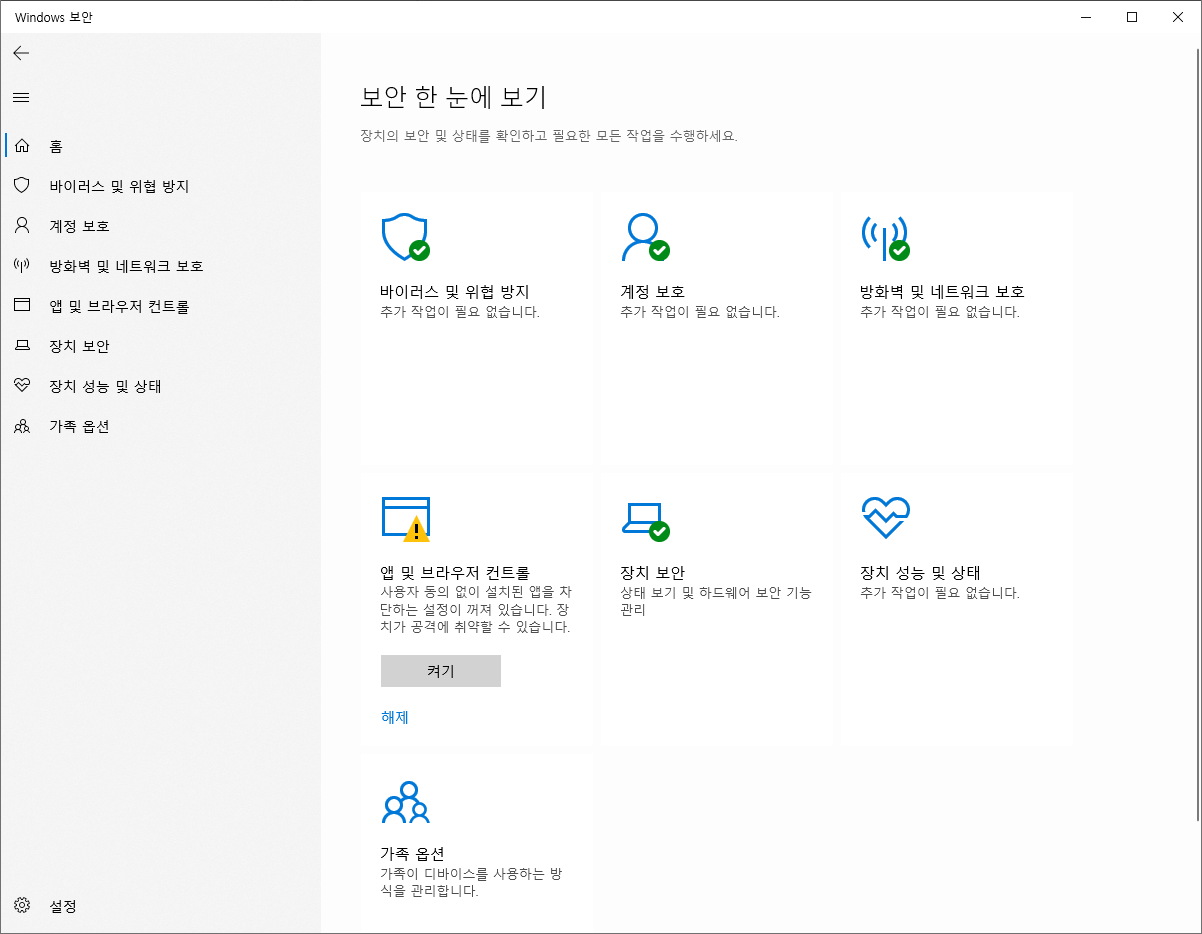Click the shield icon in sidebar
Screen dimensions: 1202x934
pos(22,186)
